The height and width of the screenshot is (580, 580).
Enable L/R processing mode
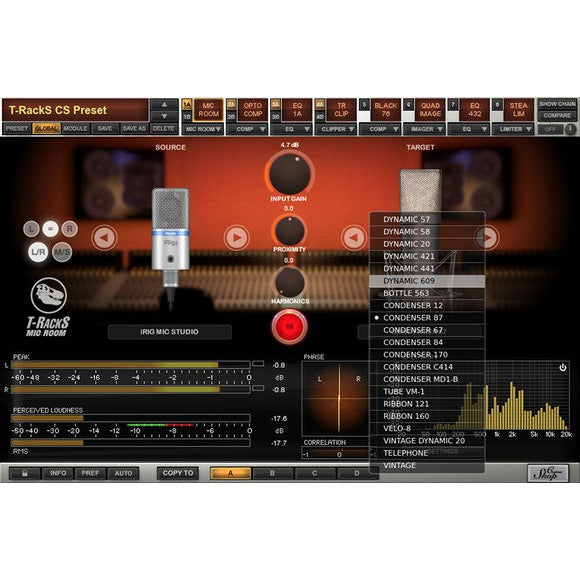(x=38, y=252)
